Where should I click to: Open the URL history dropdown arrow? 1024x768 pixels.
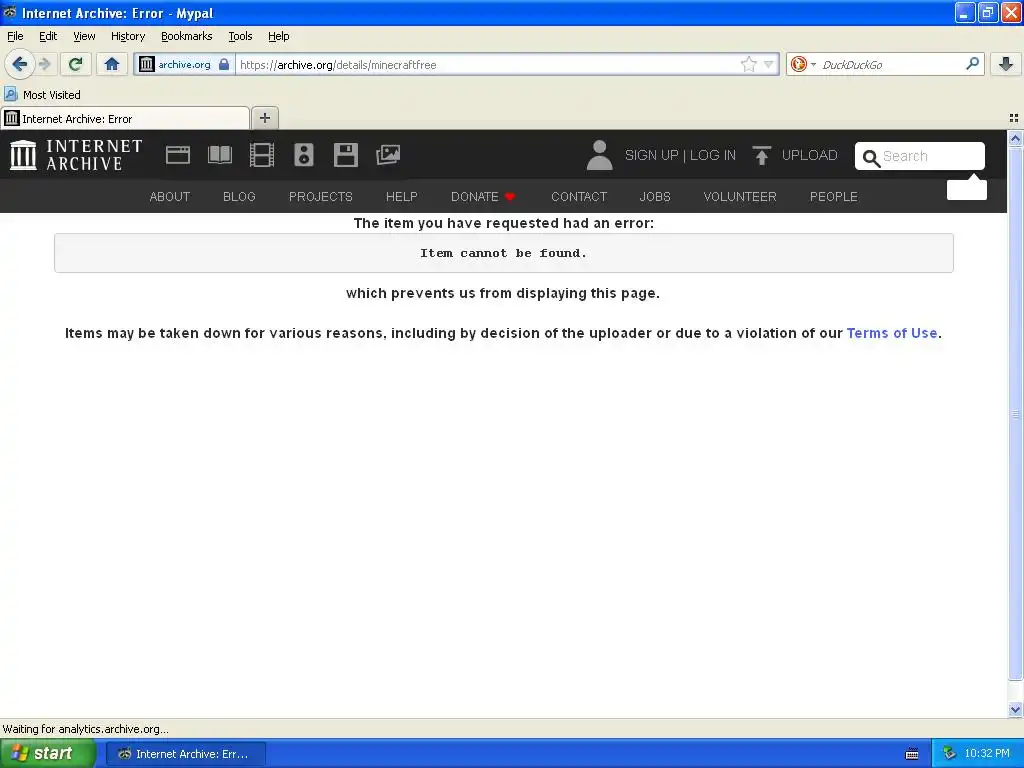click(x=769, y=64)
